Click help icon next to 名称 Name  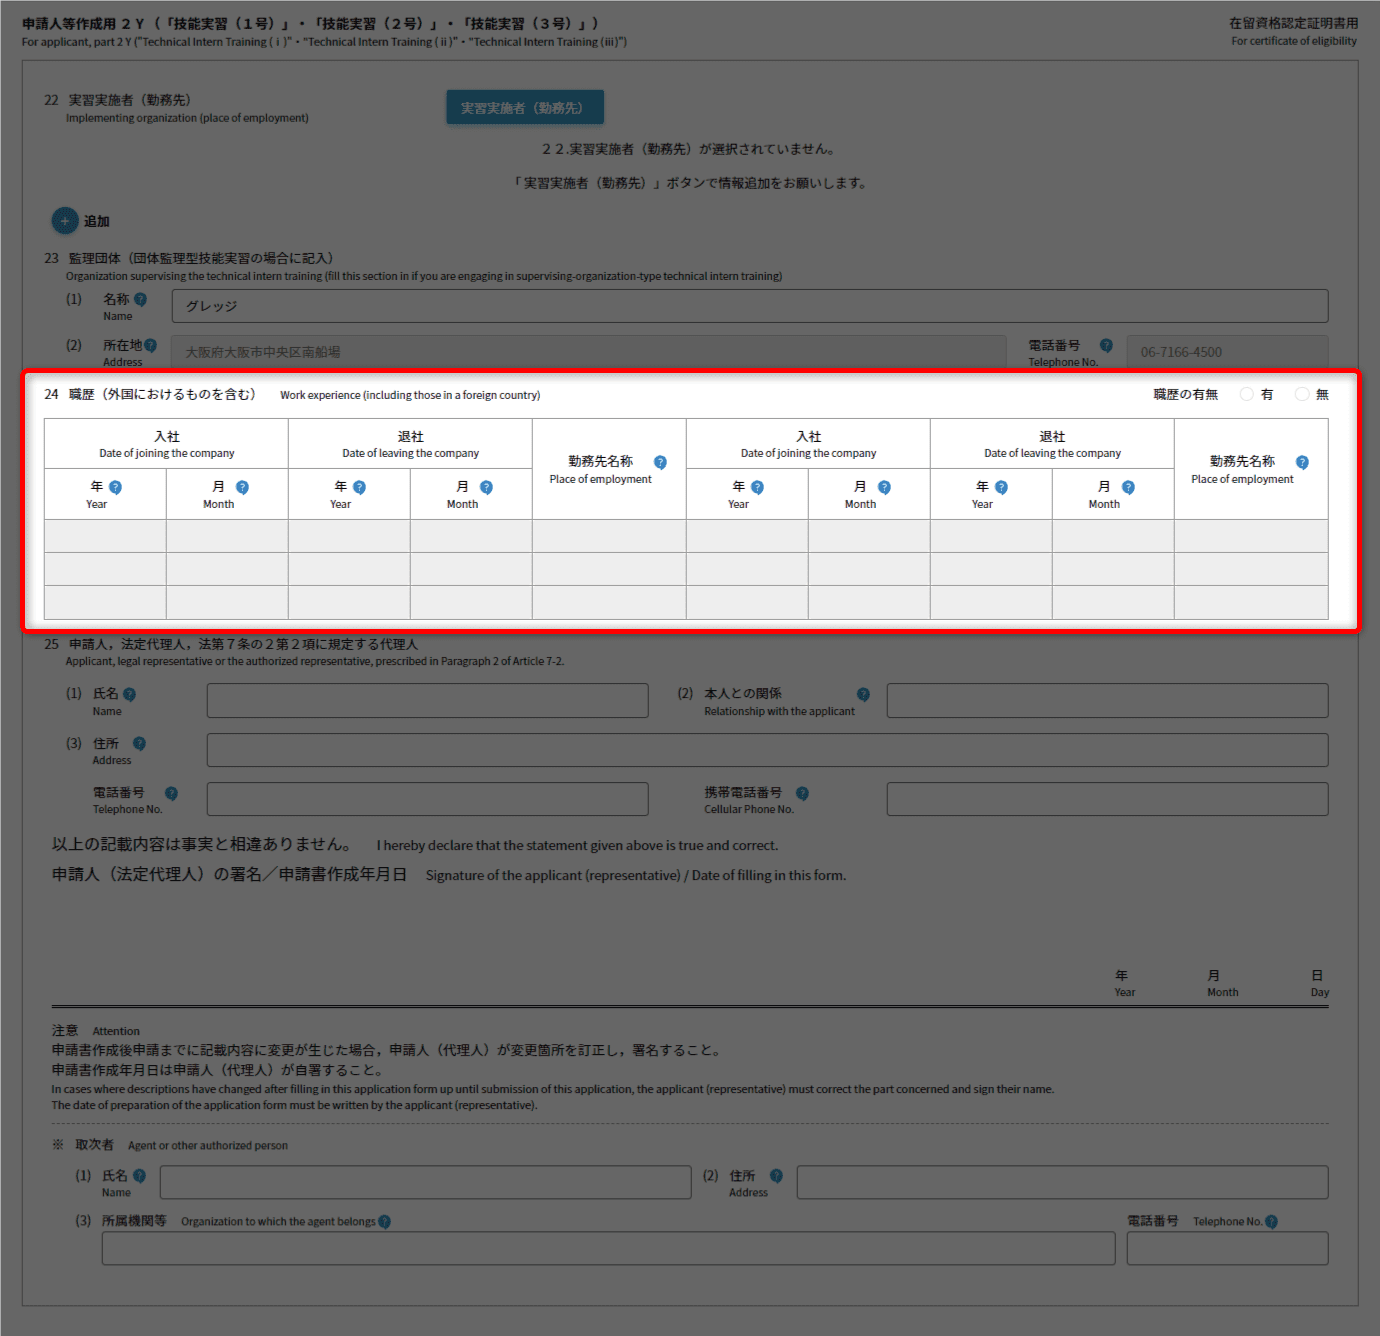pos(140,299)
